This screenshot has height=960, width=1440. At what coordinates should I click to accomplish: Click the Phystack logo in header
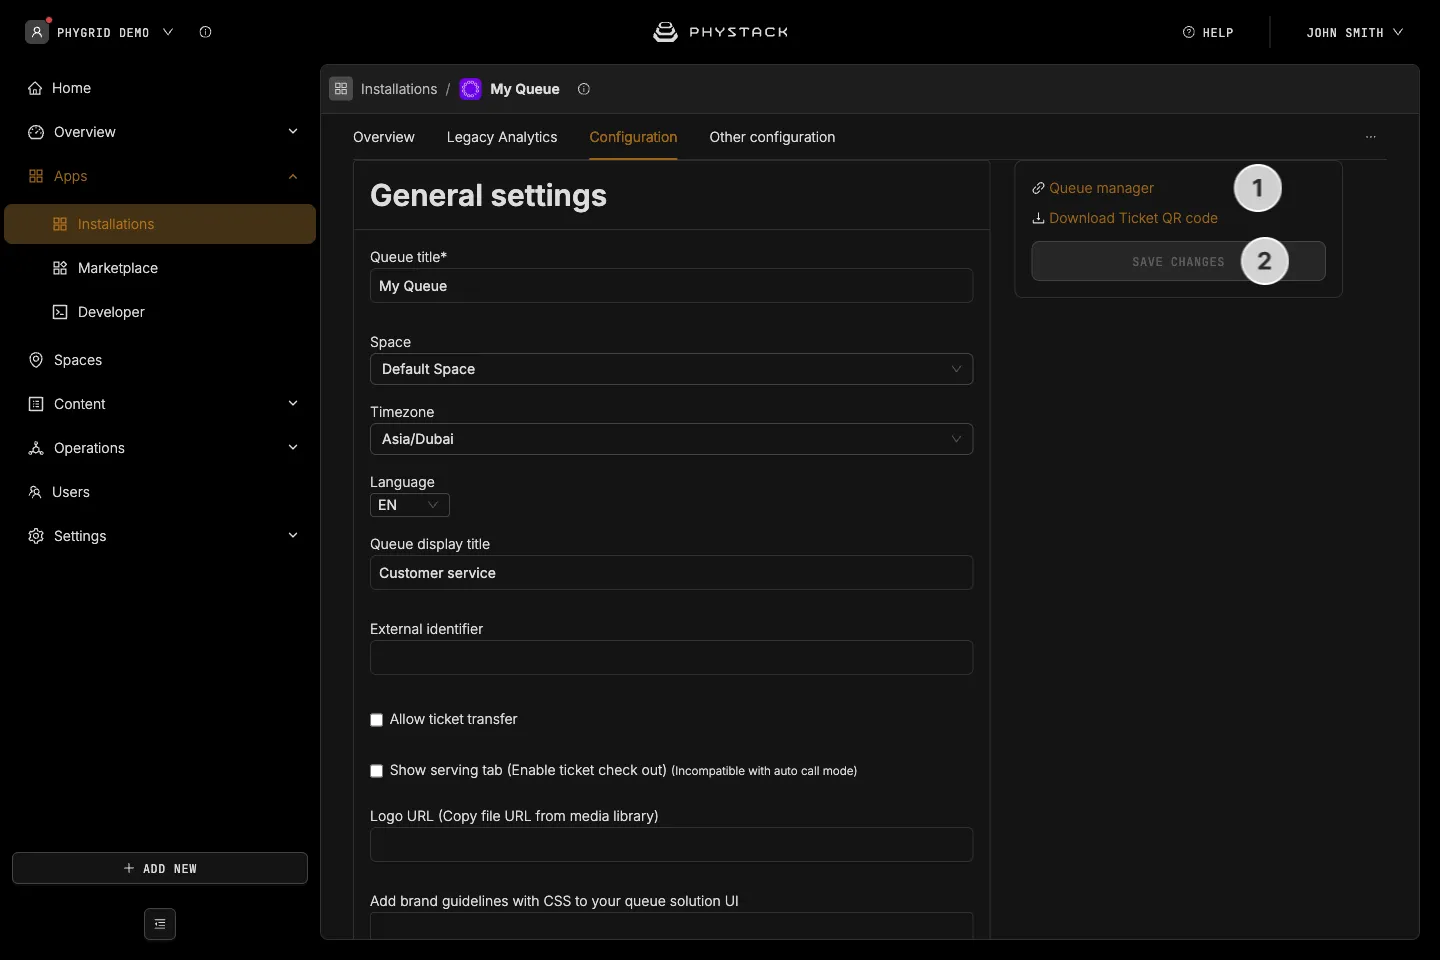pyautogui.click(x=720, y=32)
